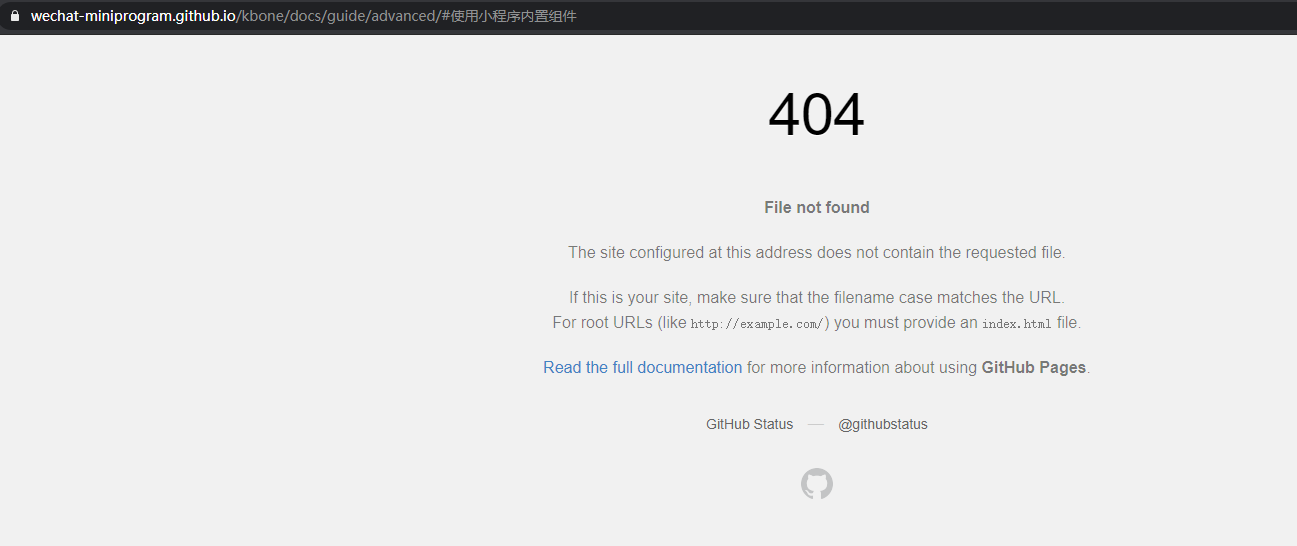Click the 'http://example.com/' sample URL text
1297x546 pixels.
pyautogui.click(x=757, y=324)
